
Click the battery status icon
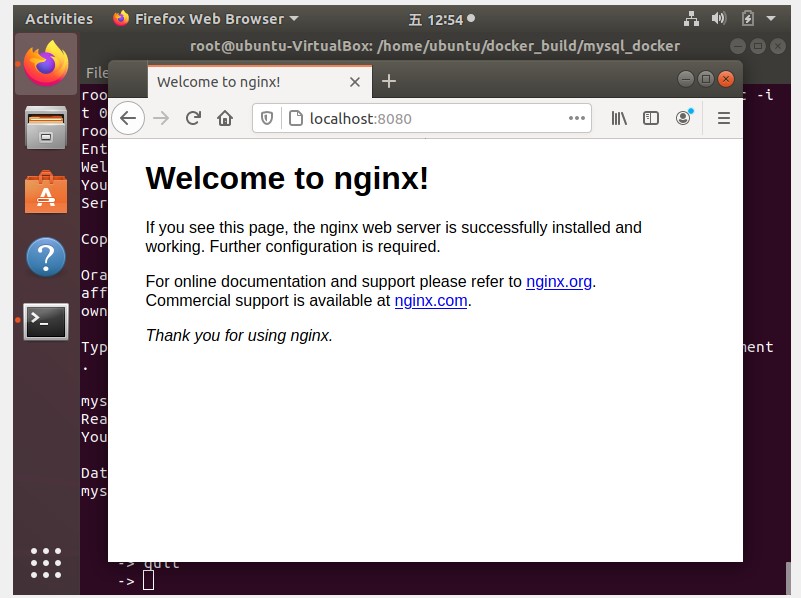pos(747,19)
